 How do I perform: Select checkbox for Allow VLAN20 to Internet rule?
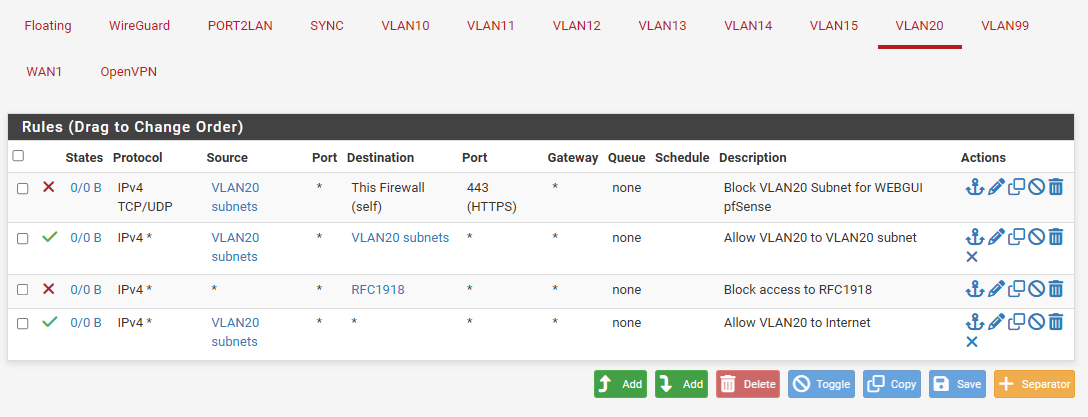click(23, 323)
